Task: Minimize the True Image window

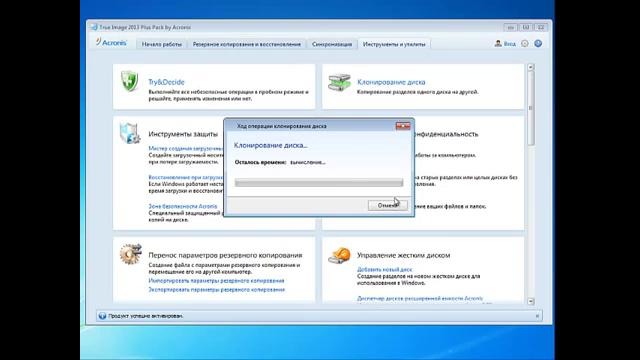Action: coord(510,27)
